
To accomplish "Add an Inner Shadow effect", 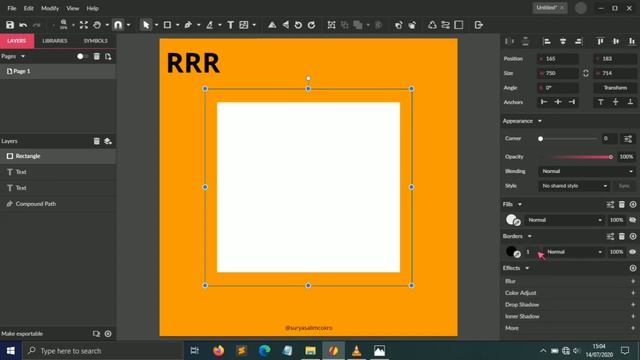I will click(633, 316).
